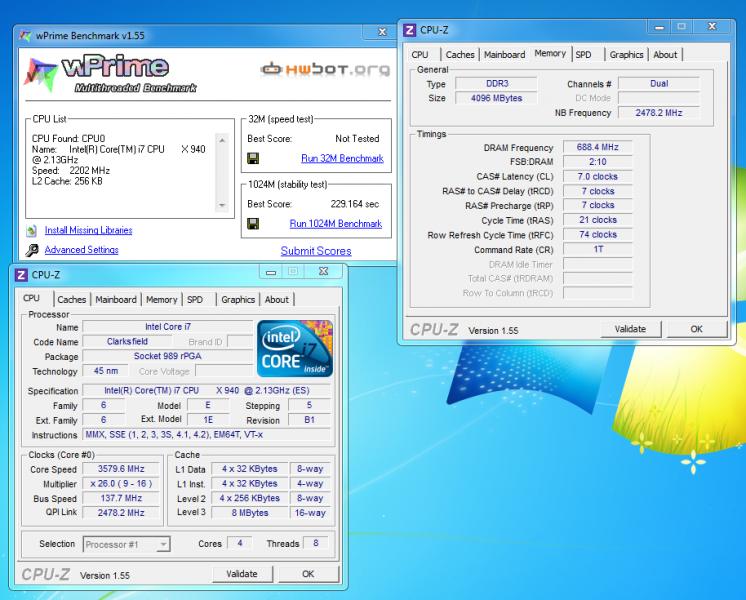Click the wPrime title bar app icon

click(25, 36)
